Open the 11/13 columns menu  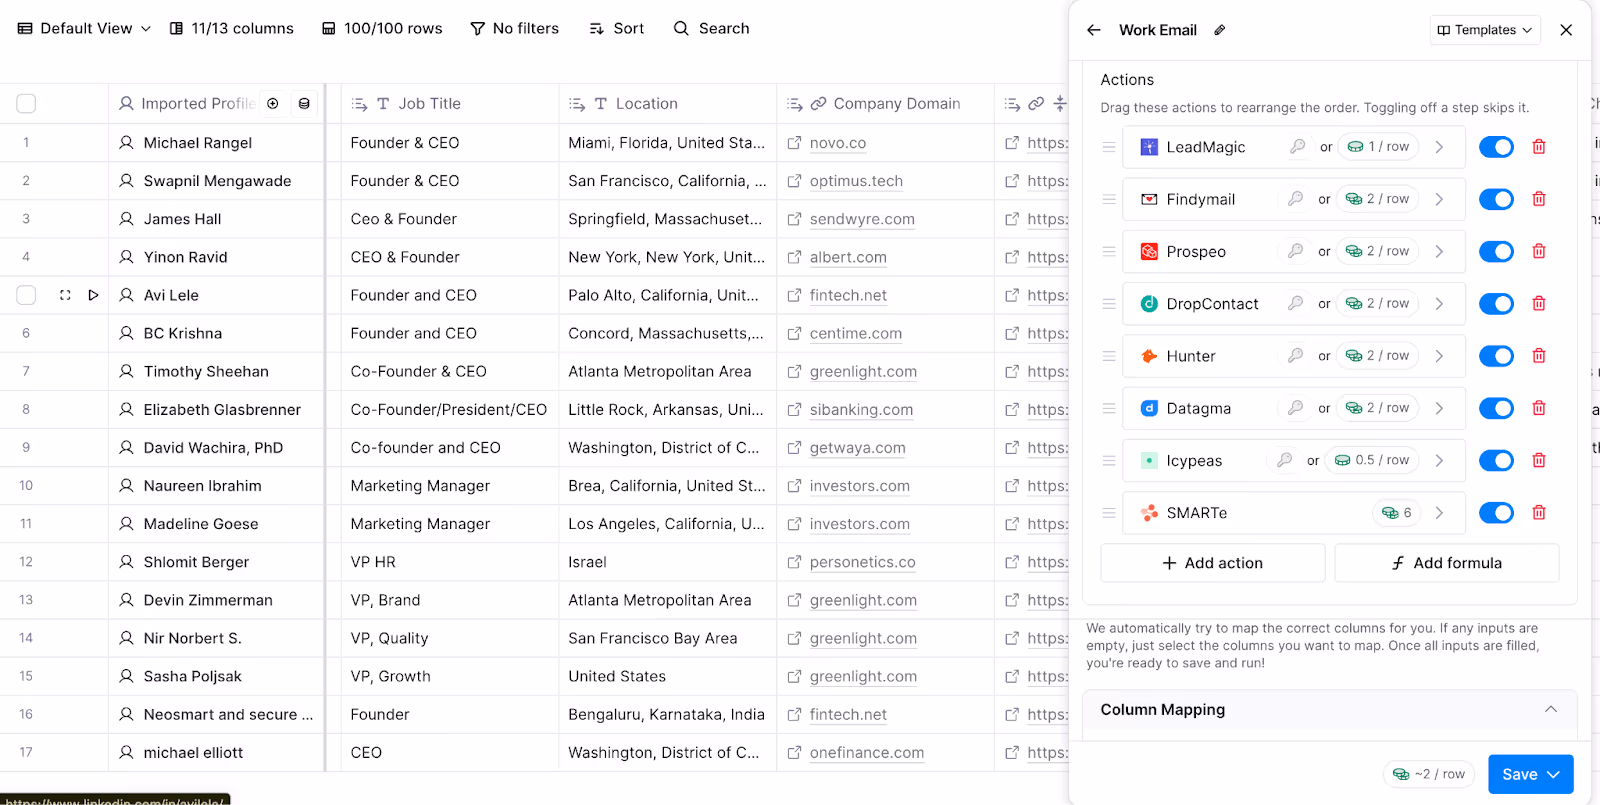pyautogui.click(x=232, y=28)
